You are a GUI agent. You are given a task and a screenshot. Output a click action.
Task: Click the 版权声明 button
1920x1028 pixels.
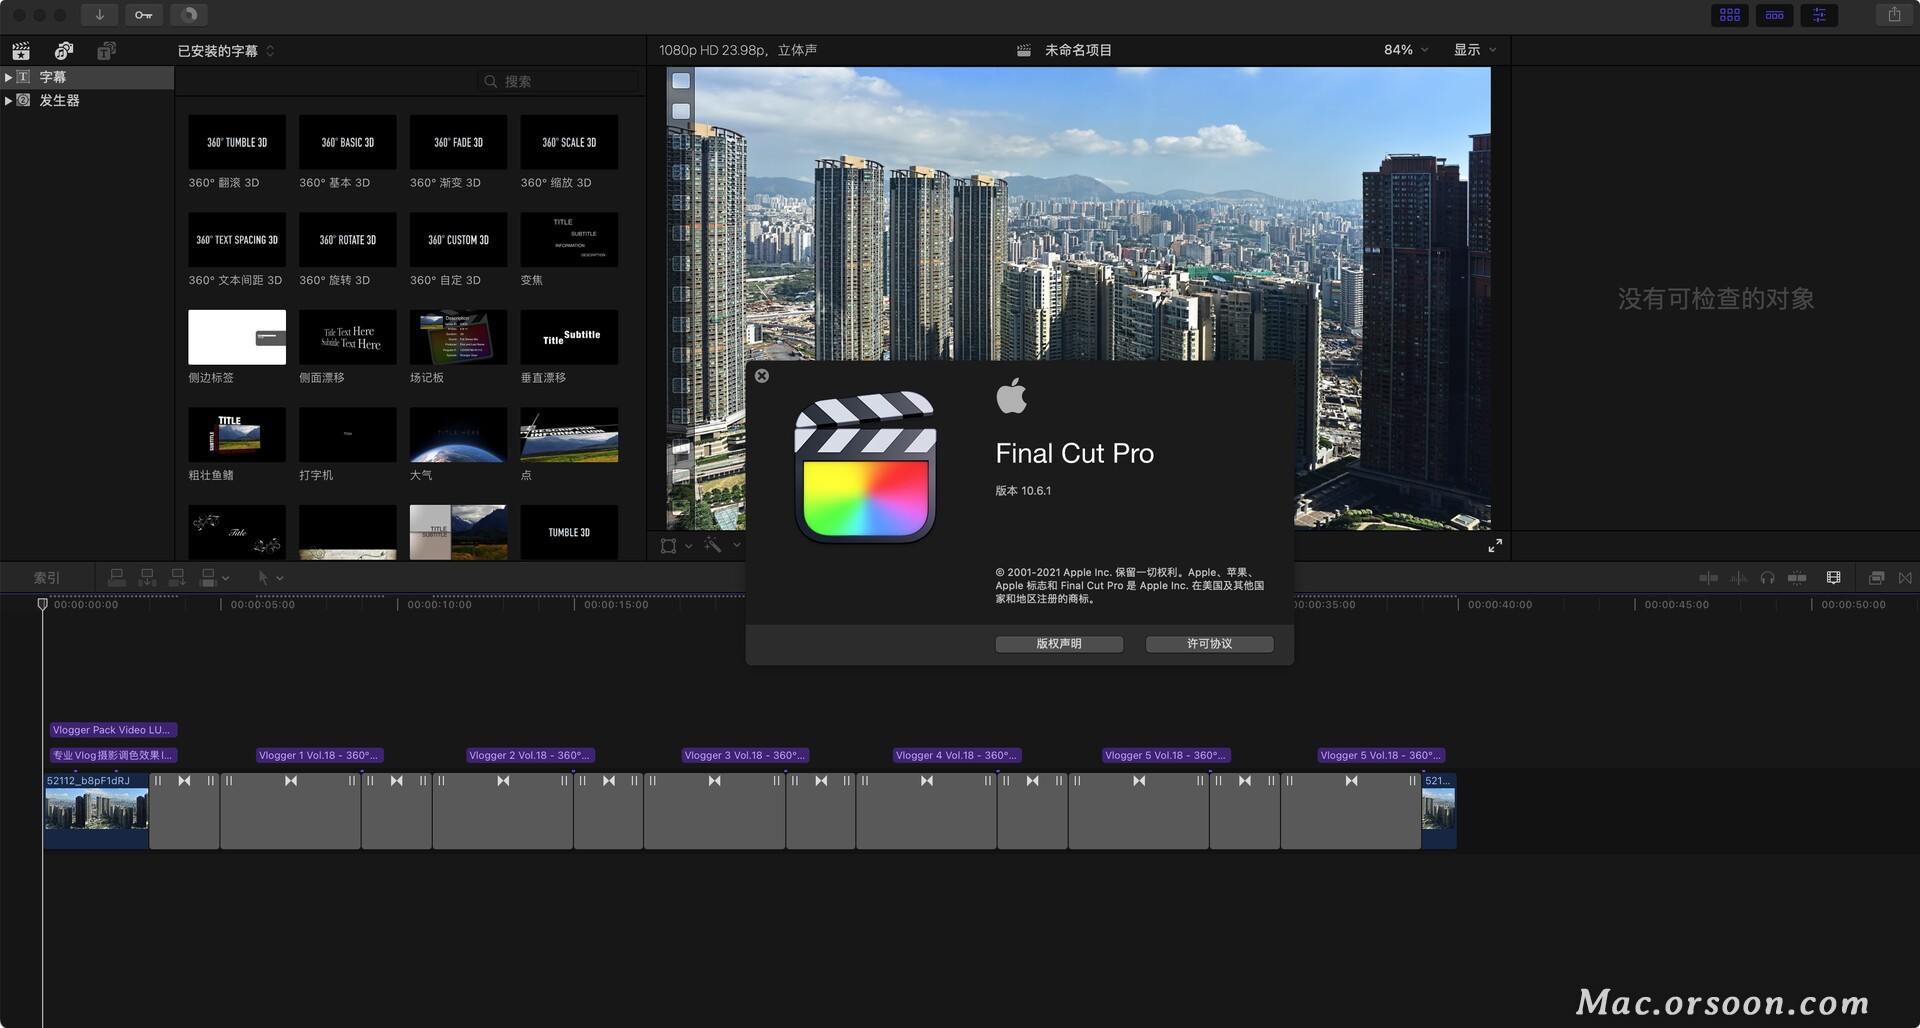(x=1059, y=644)
